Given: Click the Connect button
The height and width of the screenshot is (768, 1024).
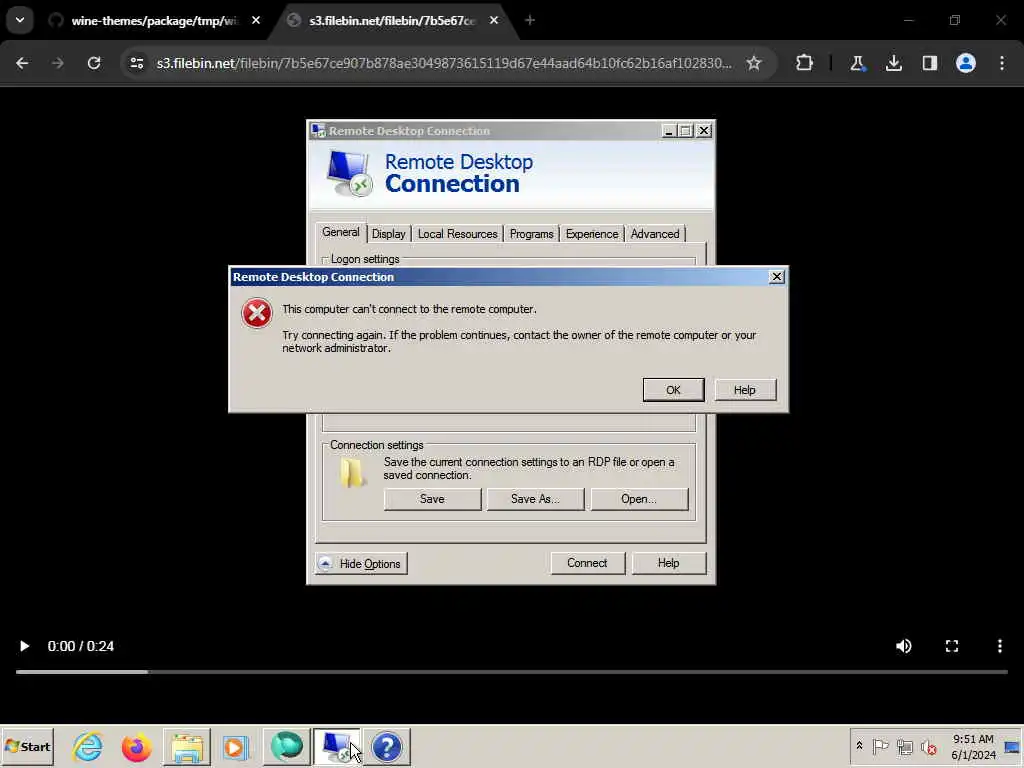Looking at the screenshot, I should pyautogui.click(x=587, y=563).
